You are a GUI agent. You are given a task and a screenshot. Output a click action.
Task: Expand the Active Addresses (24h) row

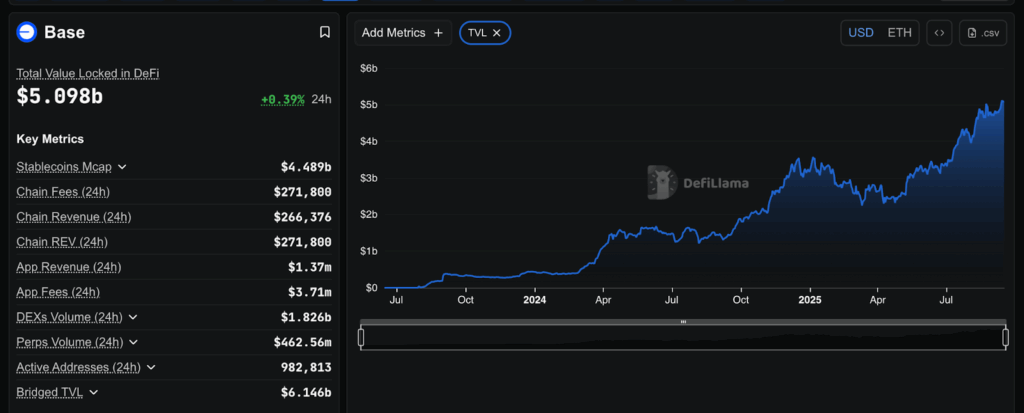152,368
